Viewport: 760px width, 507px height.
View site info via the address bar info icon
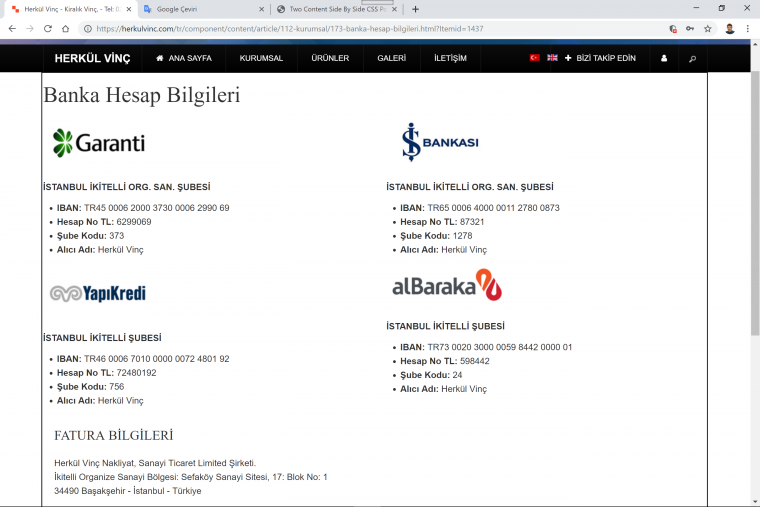[88, 29]
